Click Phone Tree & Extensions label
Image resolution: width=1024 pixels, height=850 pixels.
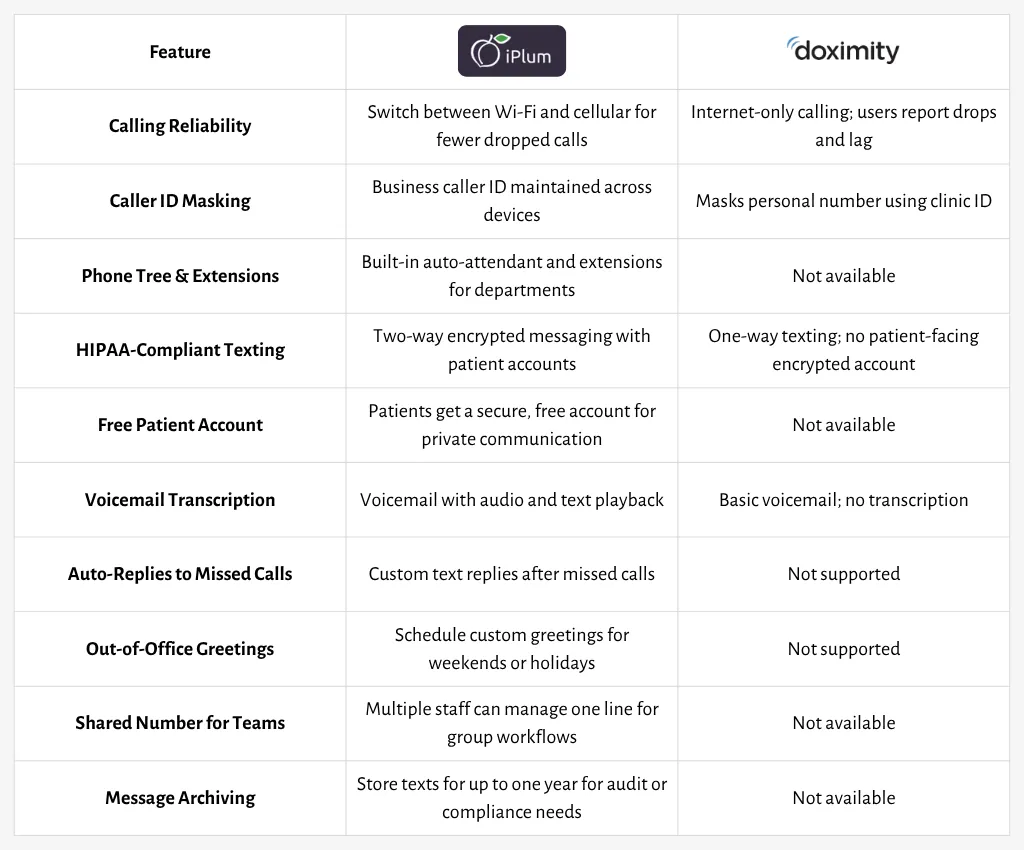coord(180,275)
